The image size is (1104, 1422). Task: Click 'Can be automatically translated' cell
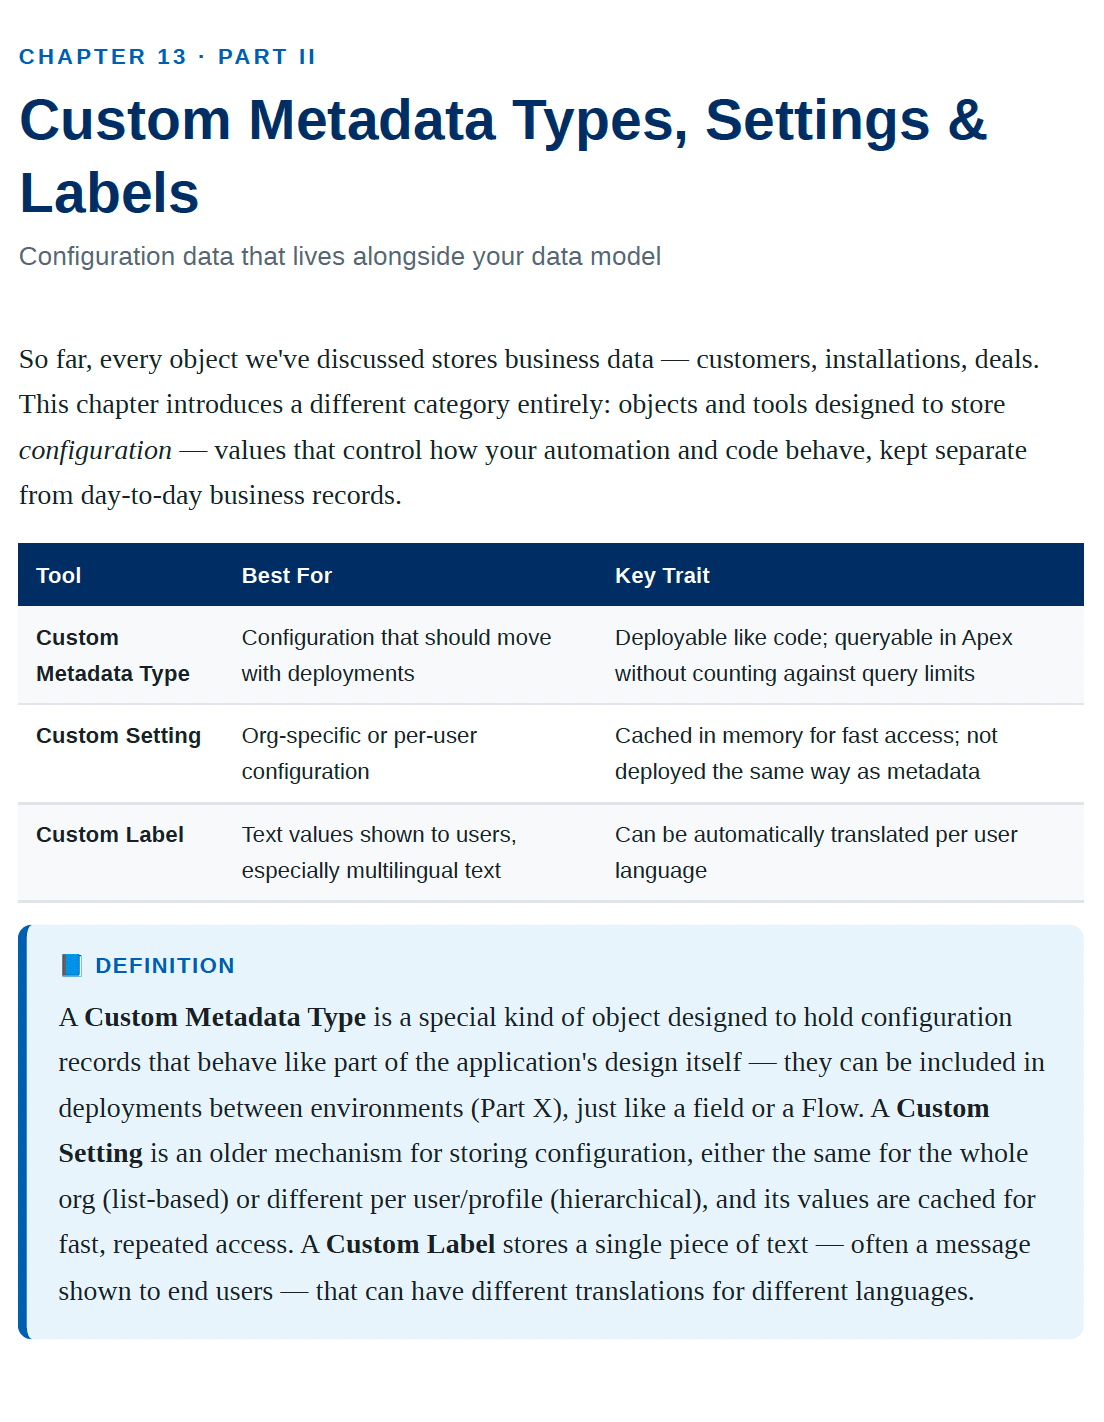(816, 852)
